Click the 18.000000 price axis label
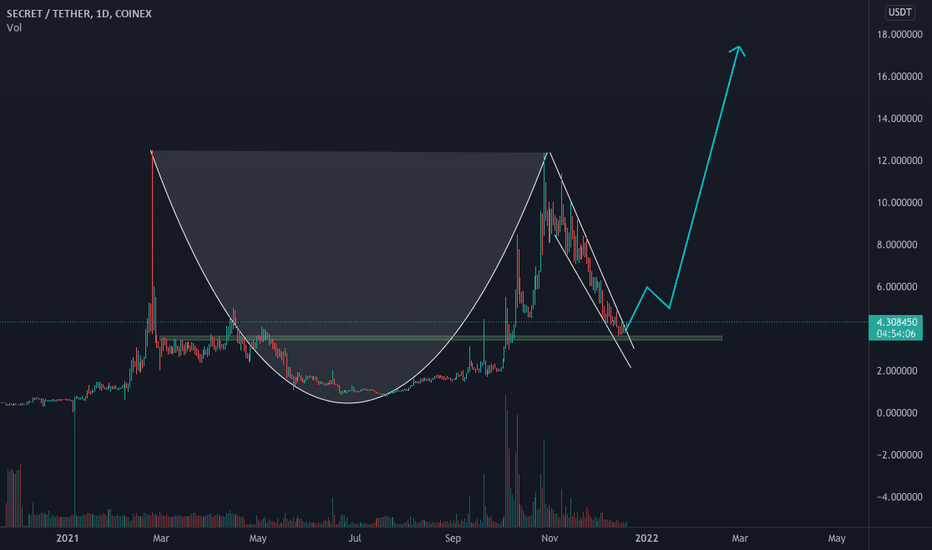Screen dimensions: 932x550 pyautogui.click(x=899, y=34)
